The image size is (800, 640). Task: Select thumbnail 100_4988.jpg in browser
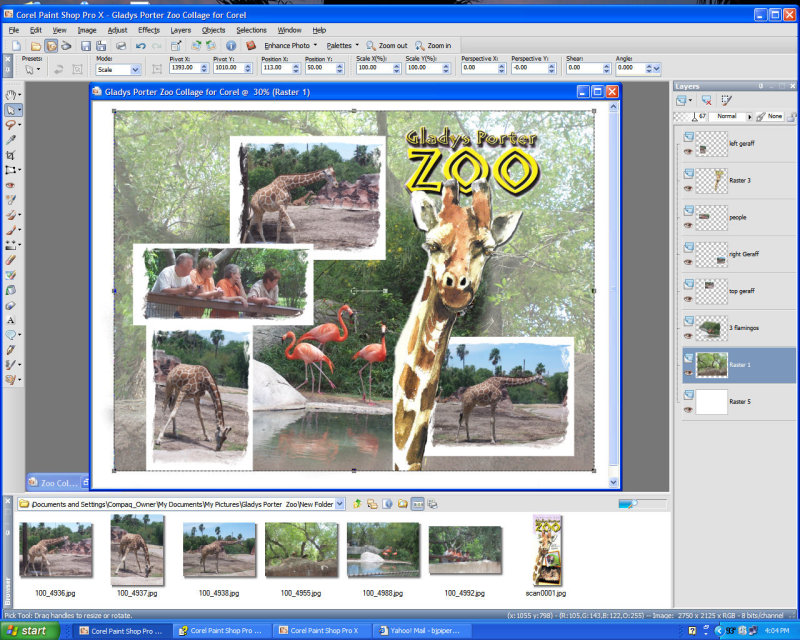click(x=383, y=550)
